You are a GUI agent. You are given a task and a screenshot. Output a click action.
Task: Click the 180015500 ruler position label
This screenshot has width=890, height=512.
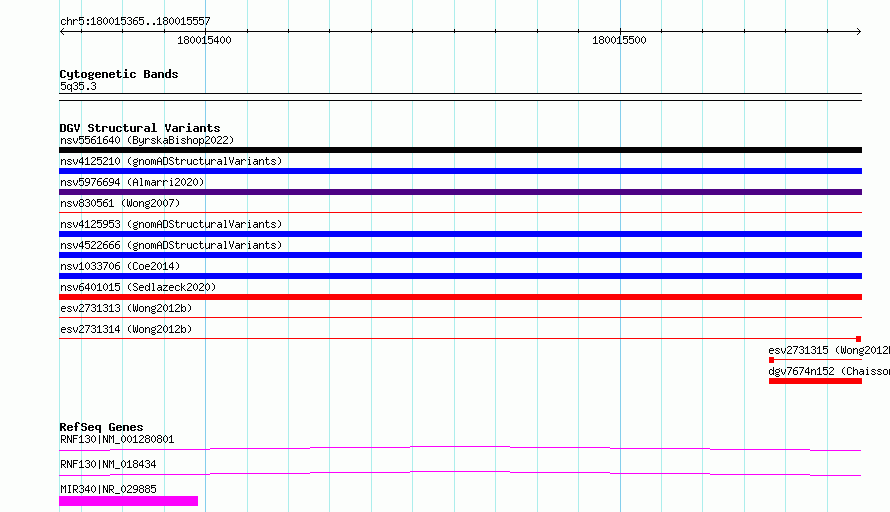click(619, 40)
